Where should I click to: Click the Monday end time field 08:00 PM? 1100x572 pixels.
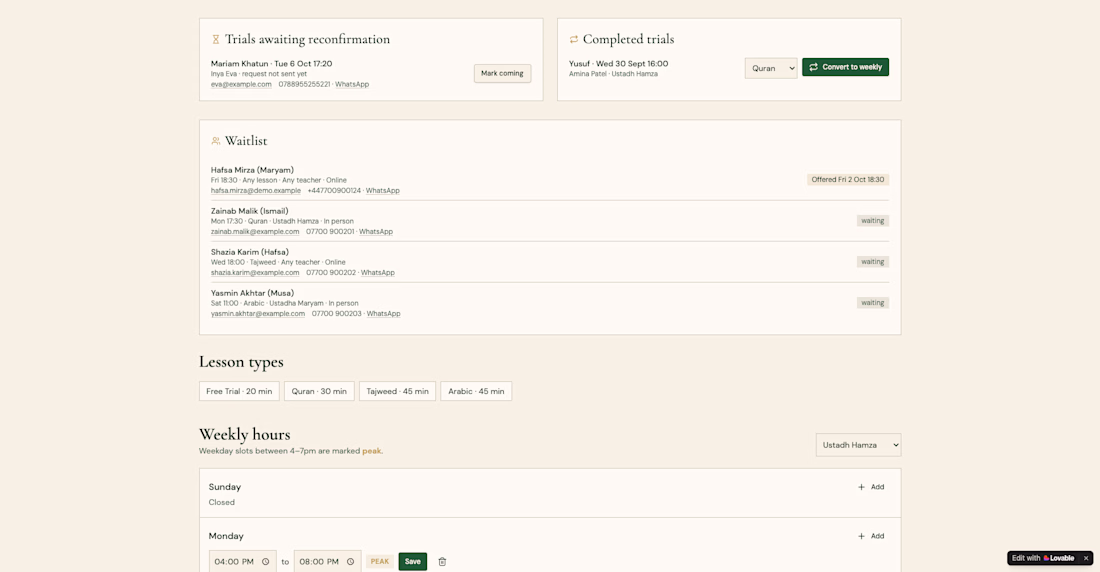tap(328, 561)
